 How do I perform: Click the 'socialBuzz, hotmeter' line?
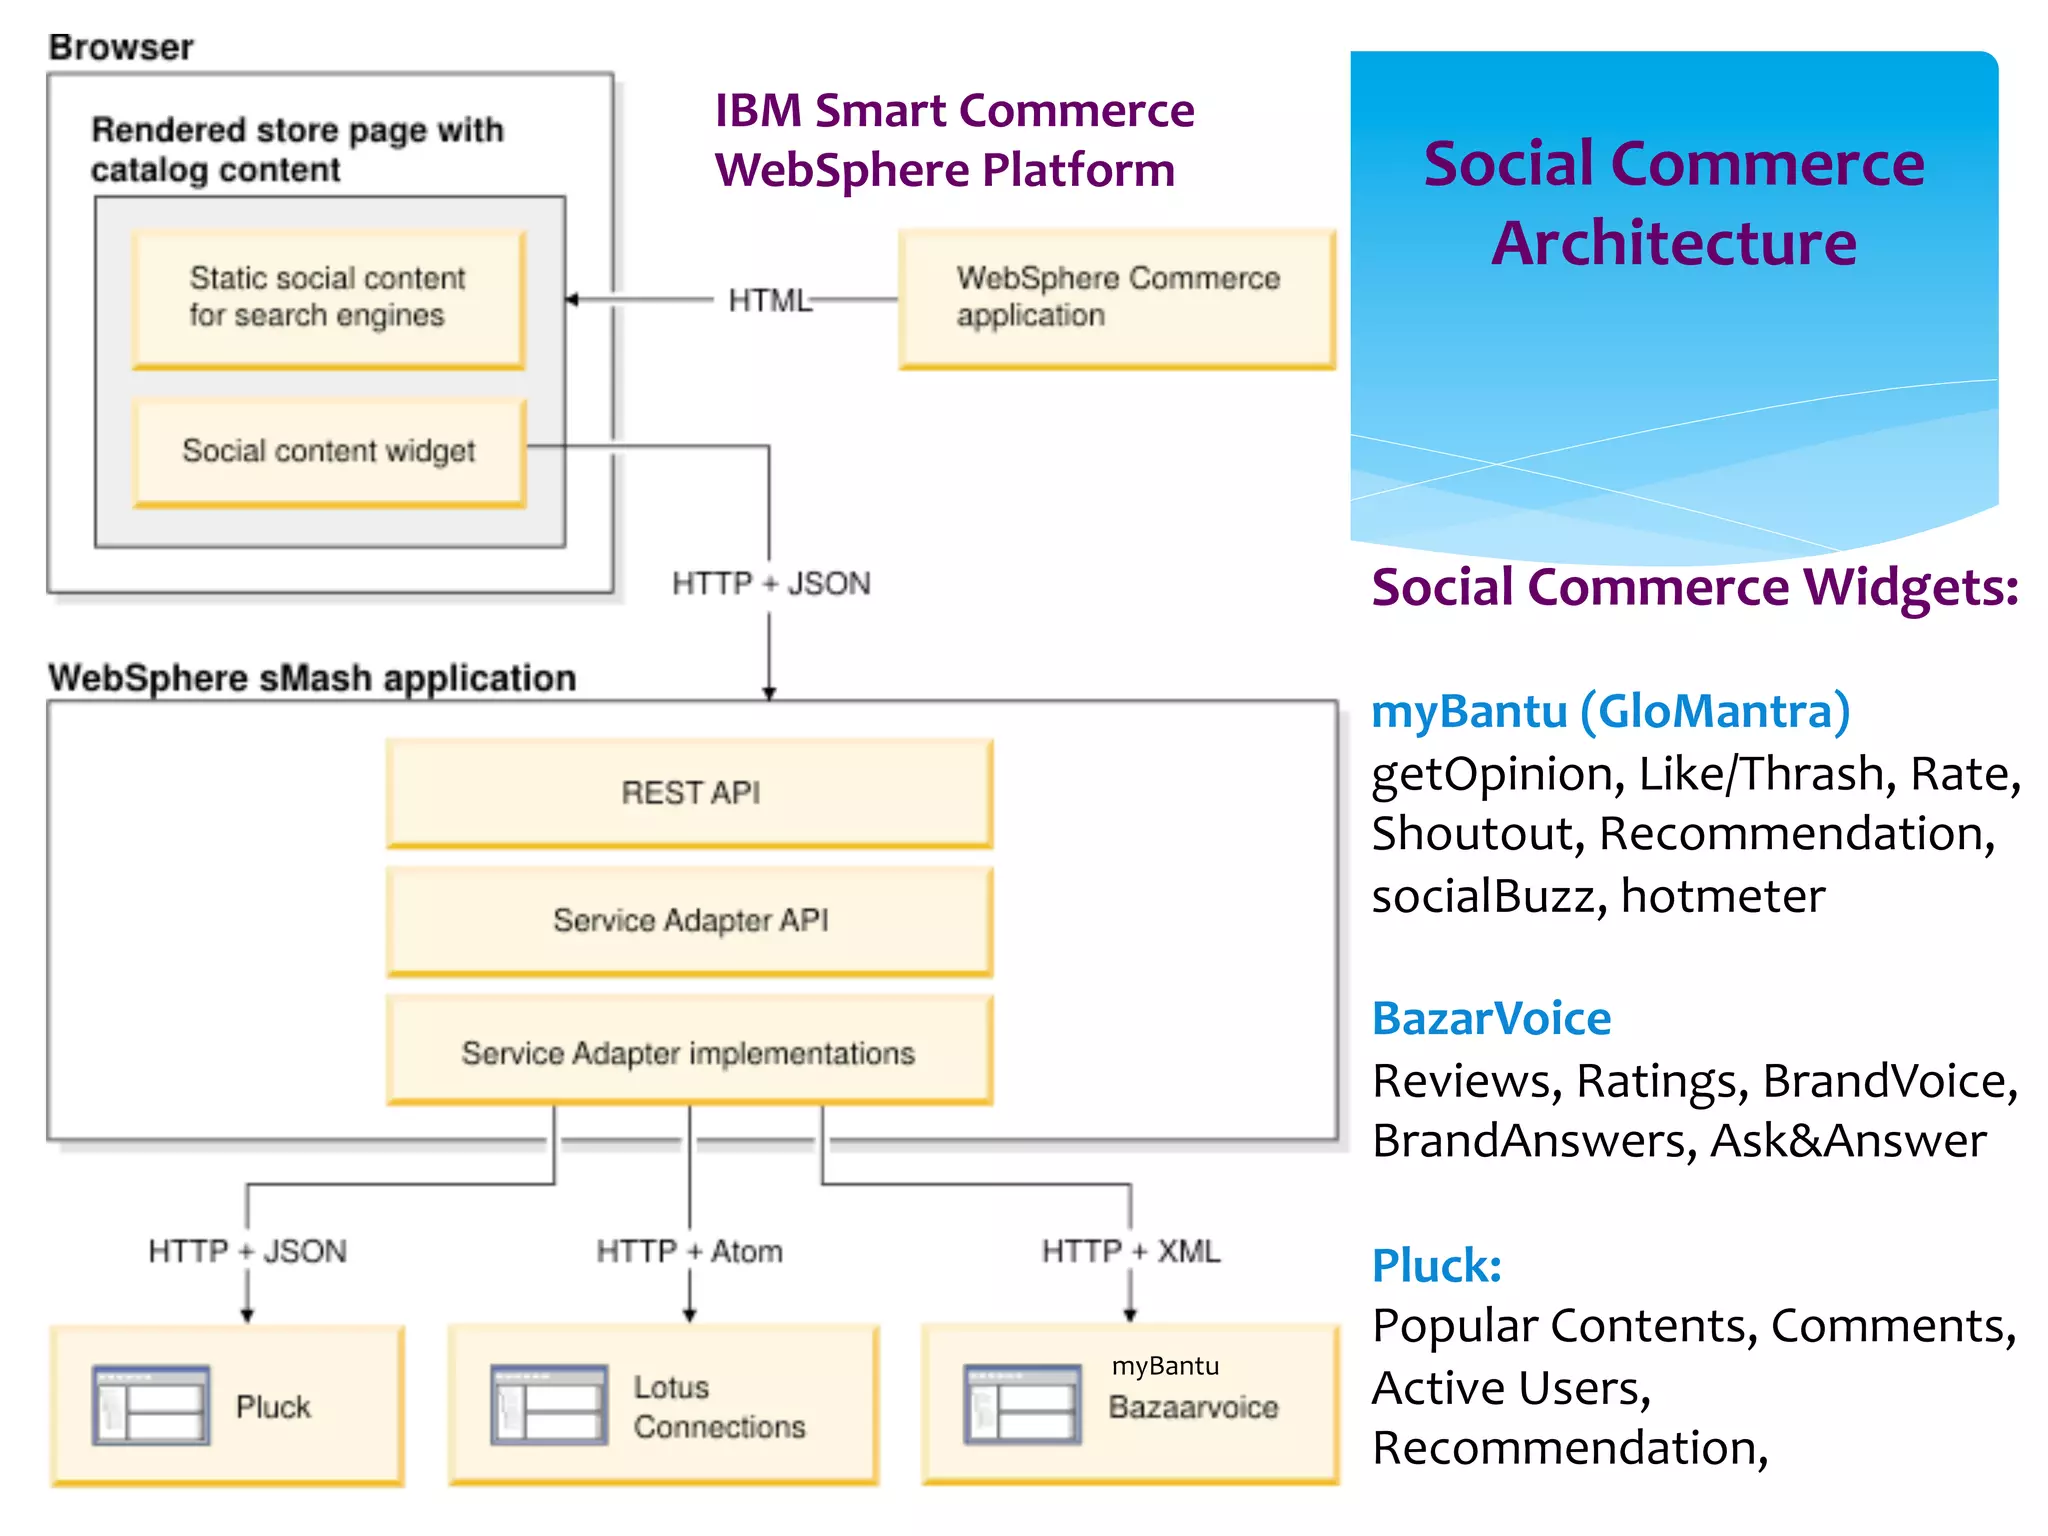tap(1598, 896)
